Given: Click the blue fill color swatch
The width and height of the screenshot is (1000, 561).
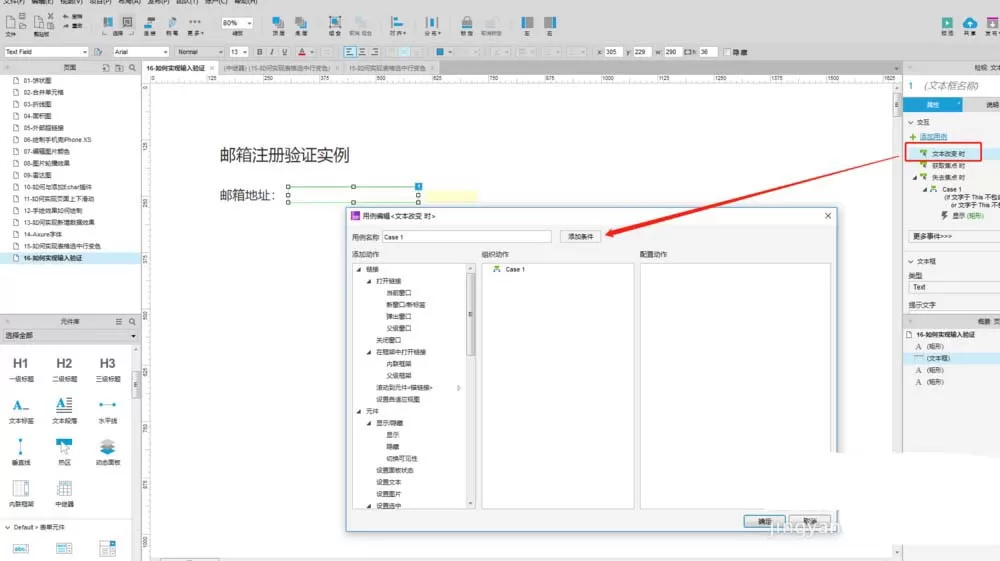Looking at the screenshot, I should 439,52.
